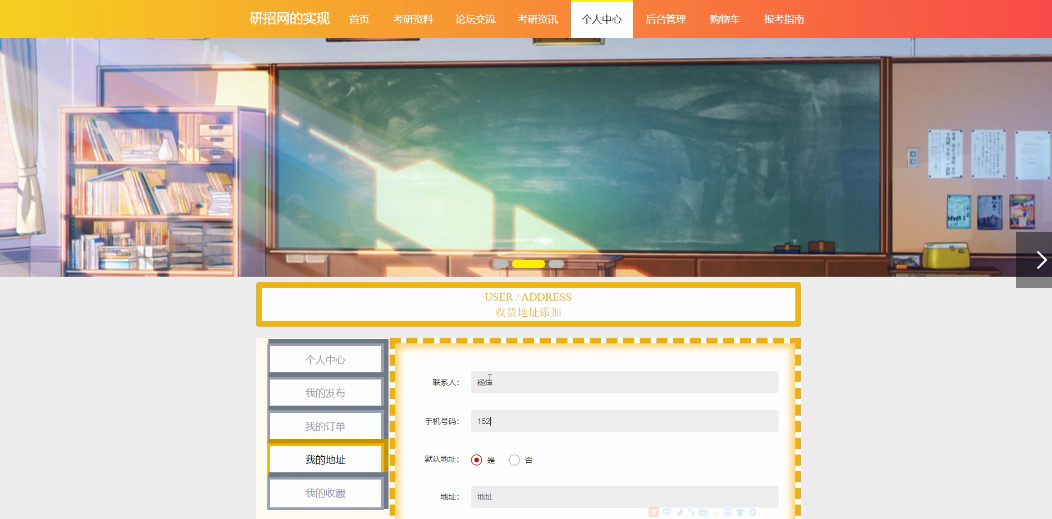This screenshot has width=1052, height=519.
Task: Open the 购物车 navigation item
Action: [x=725, y=19]
